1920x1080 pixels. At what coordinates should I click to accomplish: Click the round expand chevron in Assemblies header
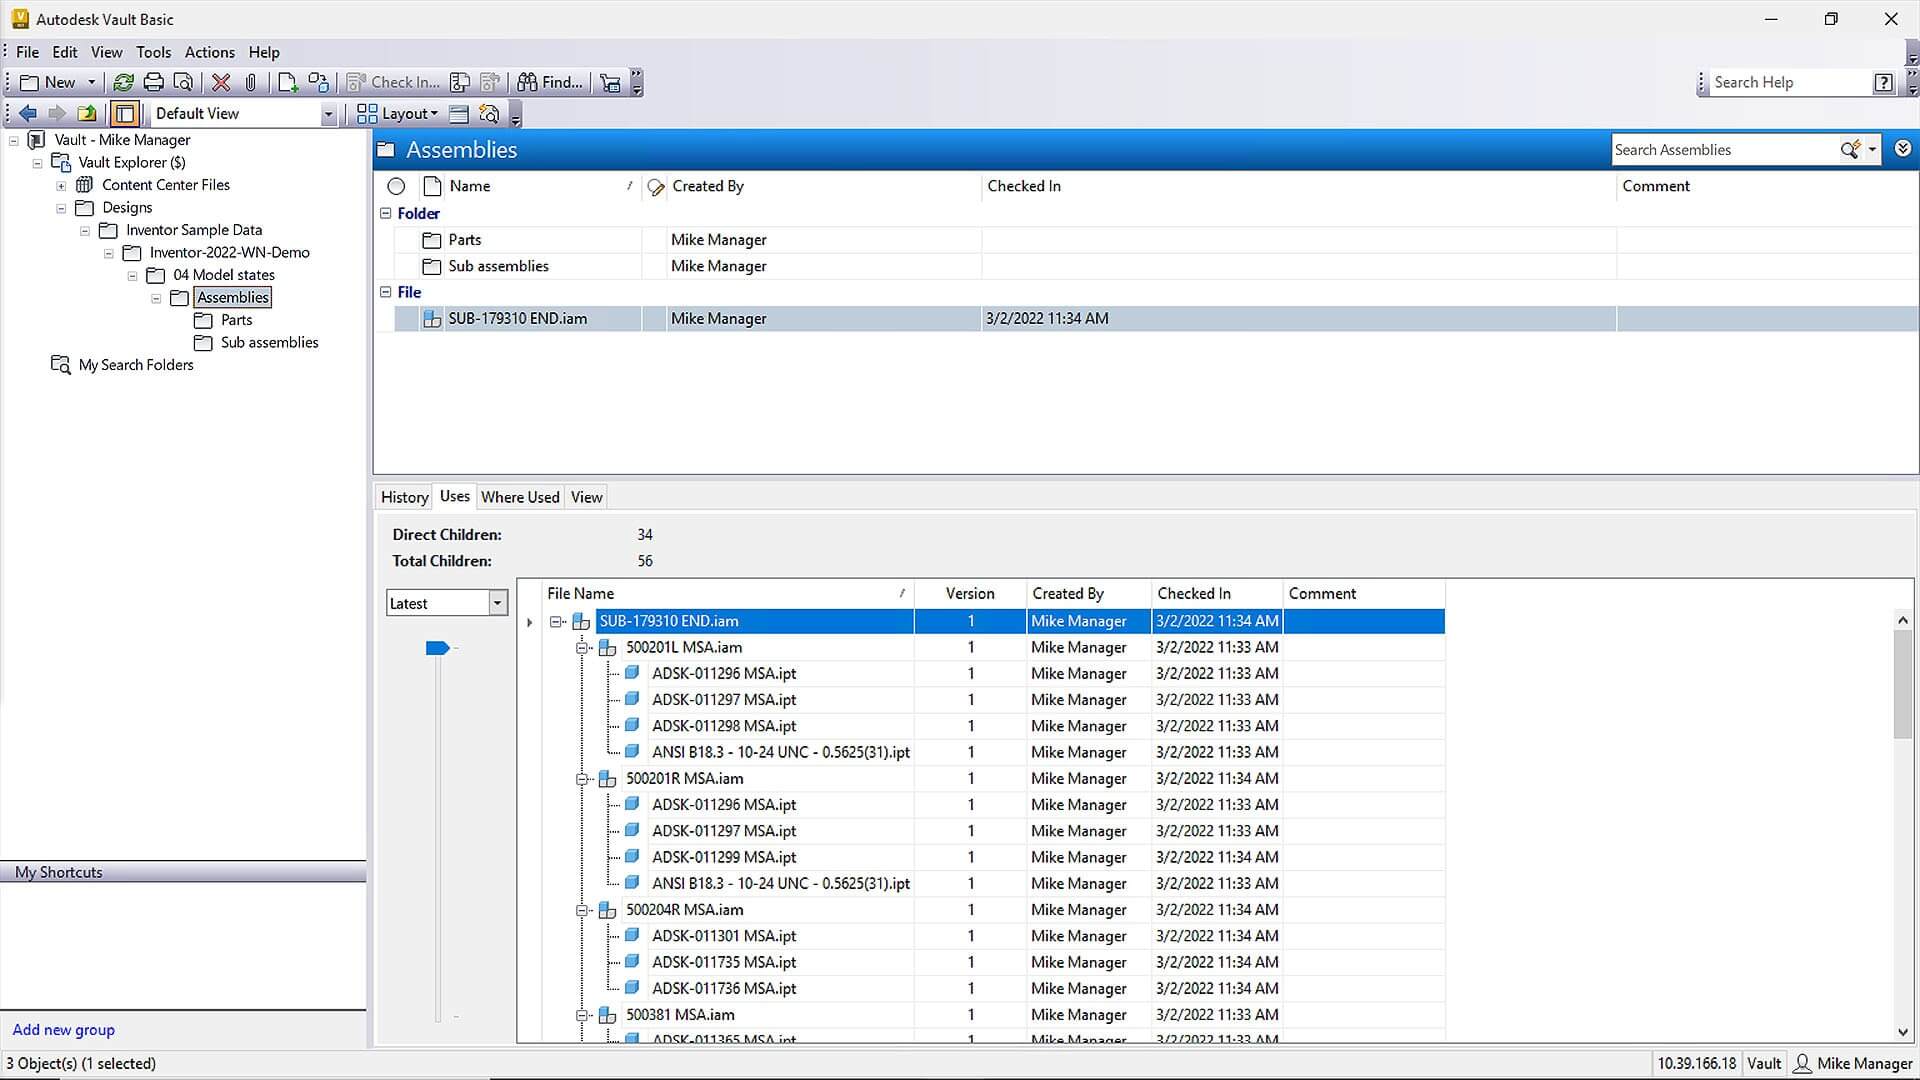coord(1903,149)
